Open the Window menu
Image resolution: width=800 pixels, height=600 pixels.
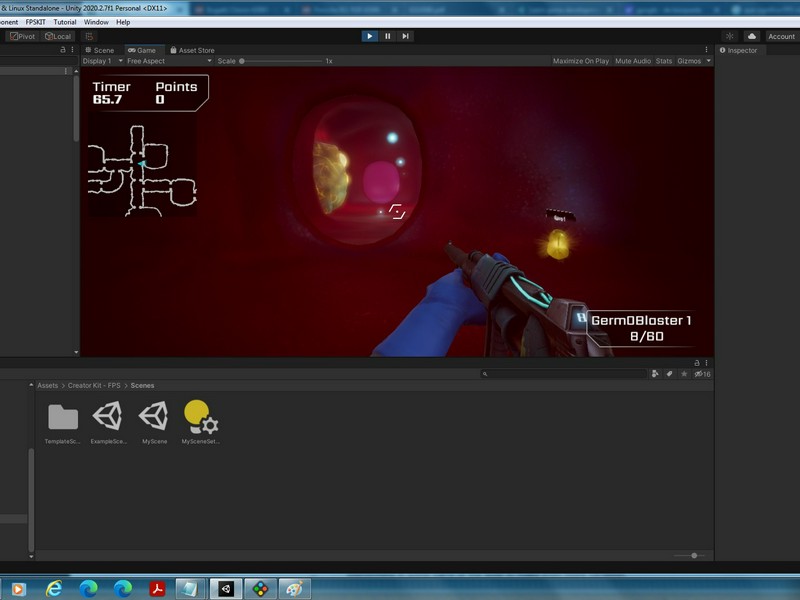96,22
